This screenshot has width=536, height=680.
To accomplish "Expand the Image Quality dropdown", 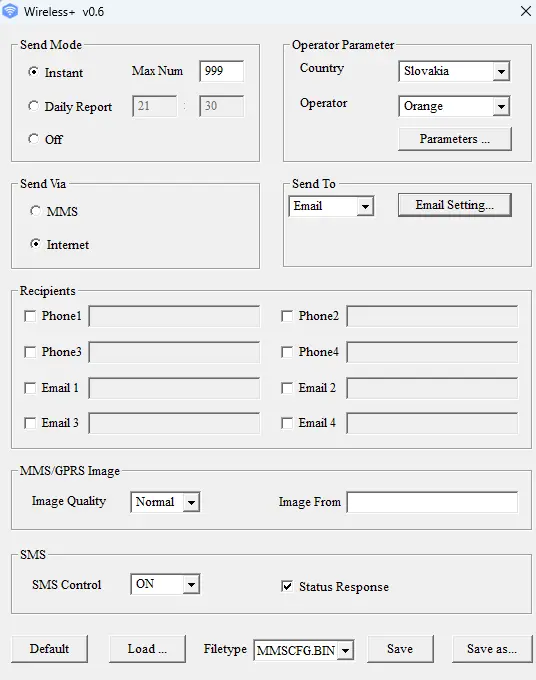I will [165, 502].
